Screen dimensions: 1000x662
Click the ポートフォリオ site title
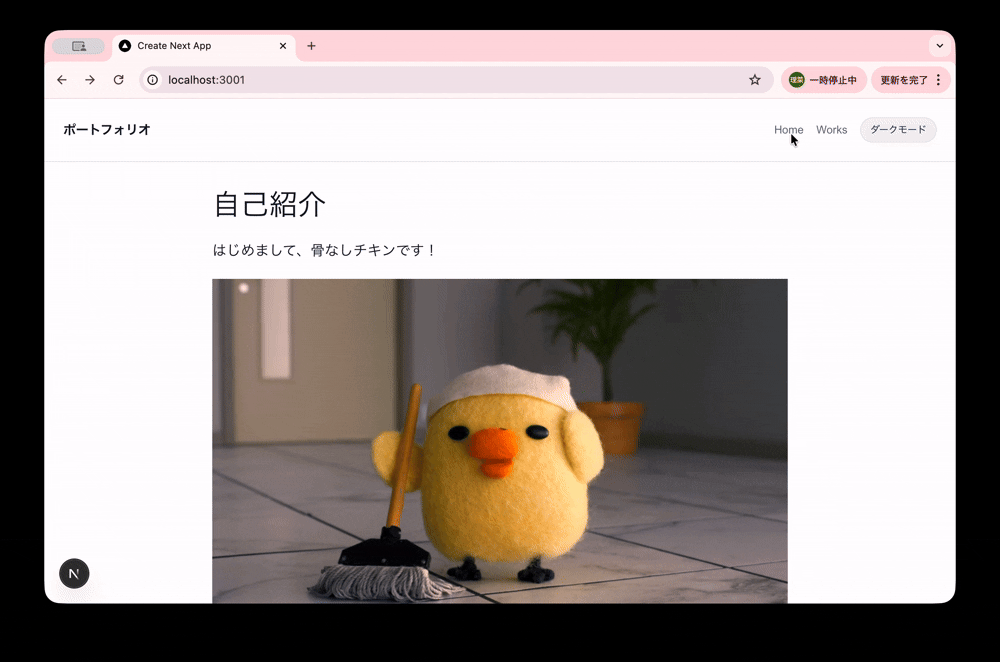click(107, 130)
